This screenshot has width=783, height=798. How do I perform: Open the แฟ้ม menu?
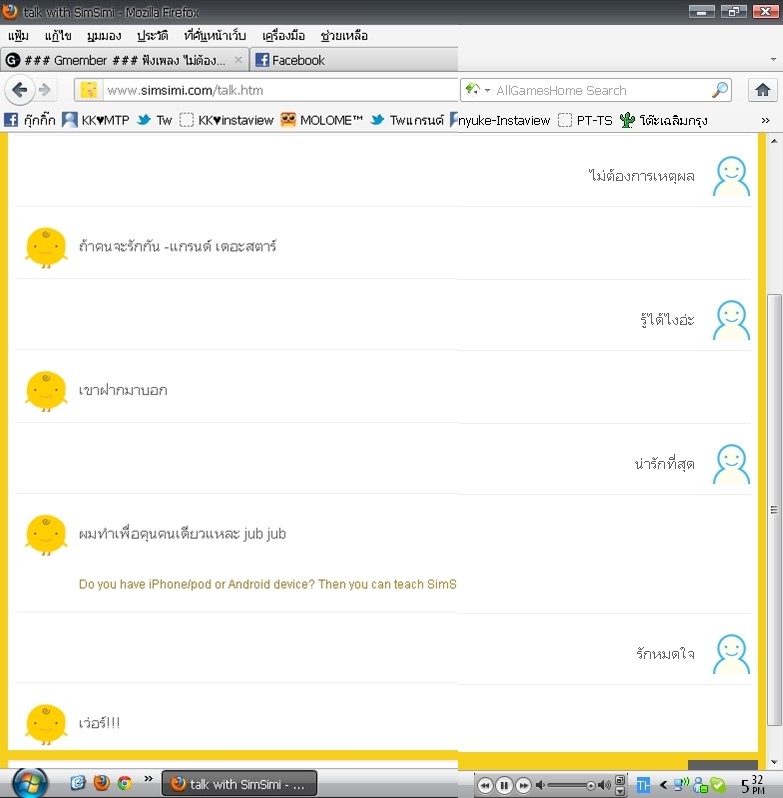tap(18, 36)
